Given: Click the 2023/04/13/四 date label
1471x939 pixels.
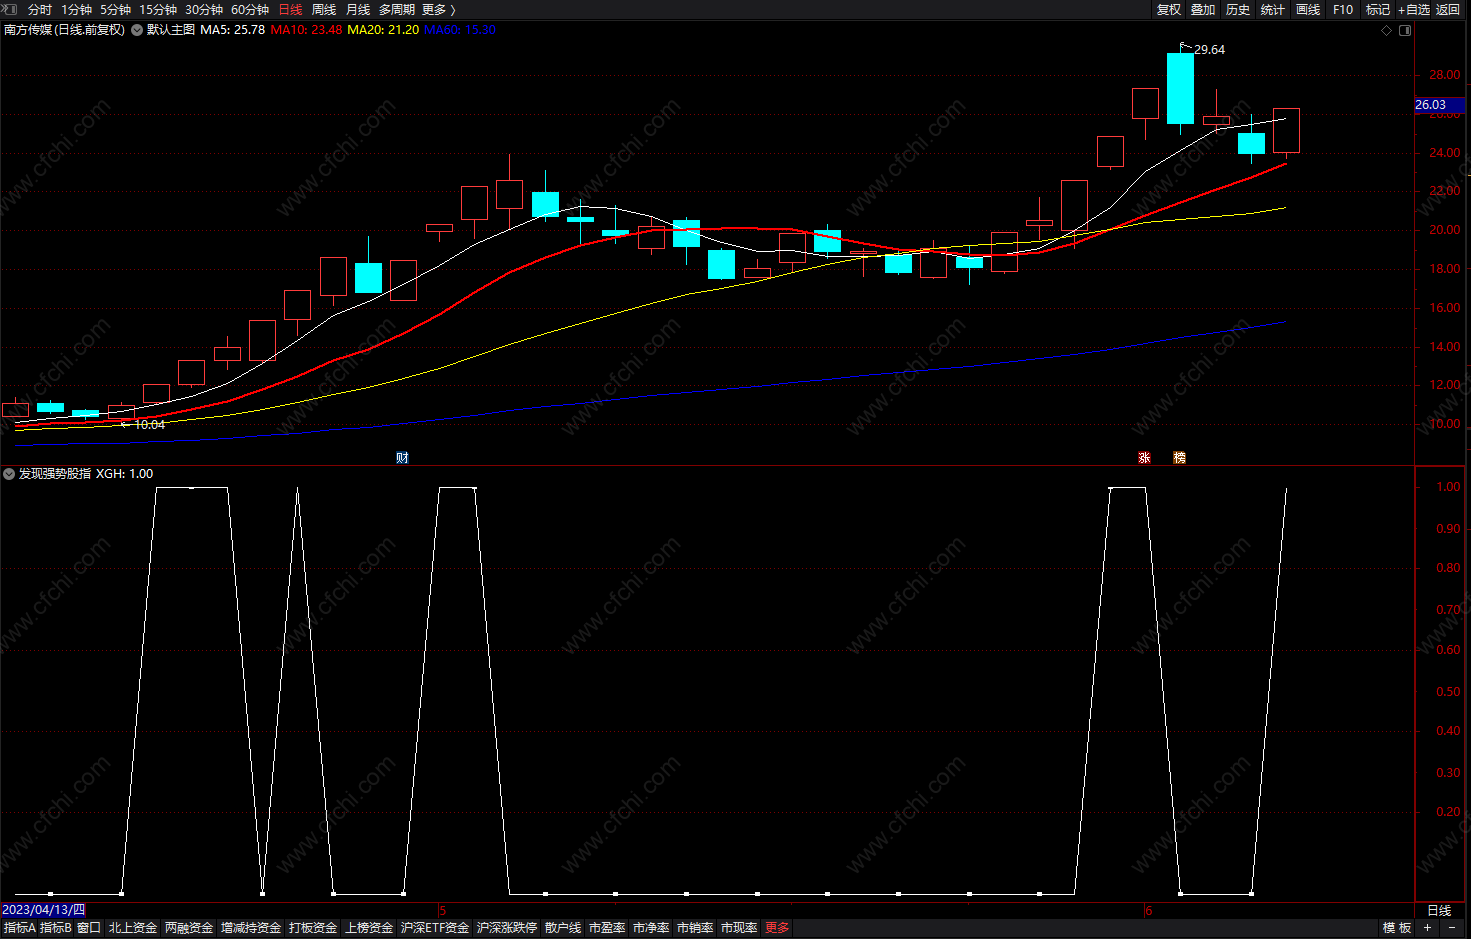Looking at the screenshot, I should 44,910.
